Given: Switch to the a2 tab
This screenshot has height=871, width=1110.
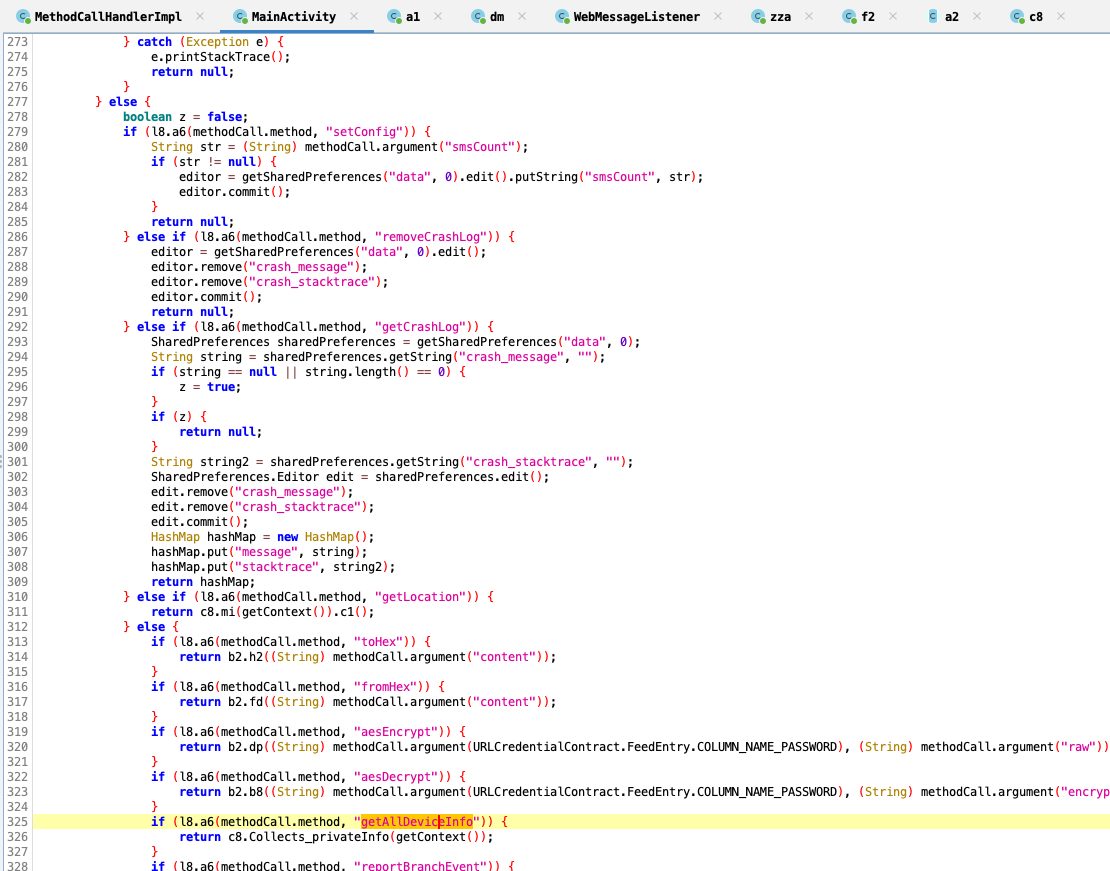Looking at the screenshot, I should point(951,16).
